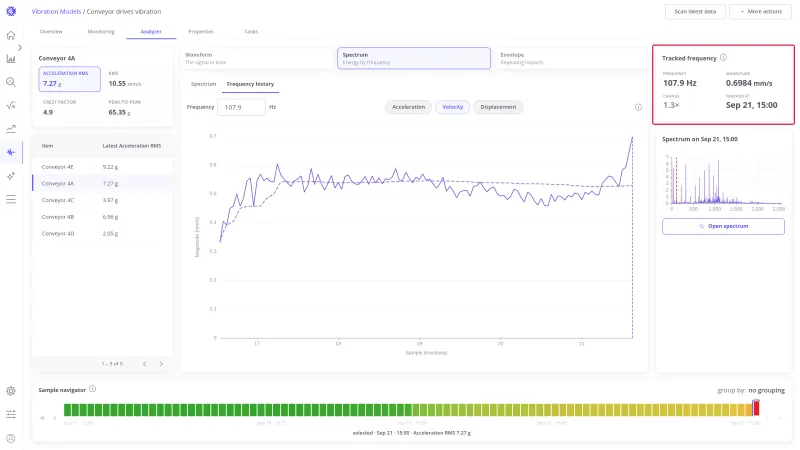This screenshot has width=800, height=450.
Task: Click the tracked magnitude 0.6984 mm/s value
Action: (x=749, y=83)
